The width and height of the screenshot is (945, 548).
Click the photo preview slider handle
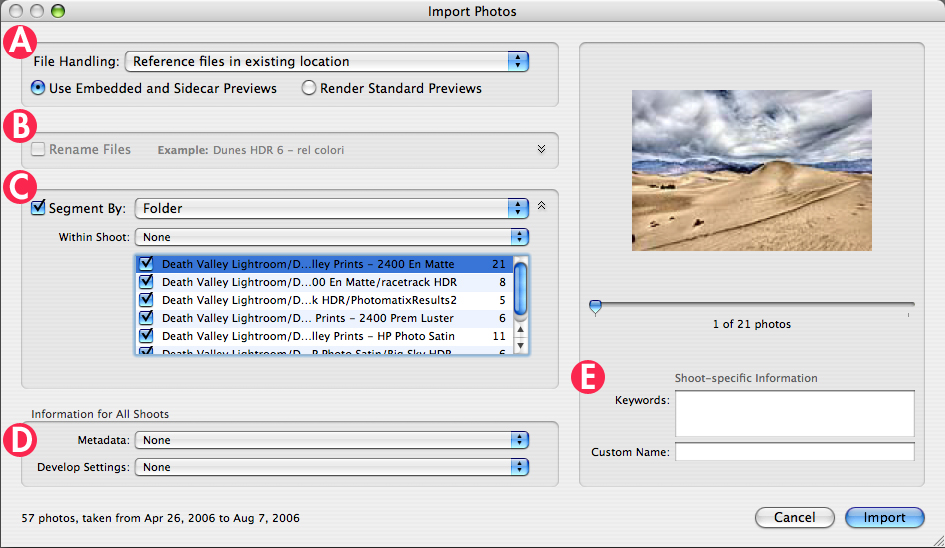click(x=596, y=308)
